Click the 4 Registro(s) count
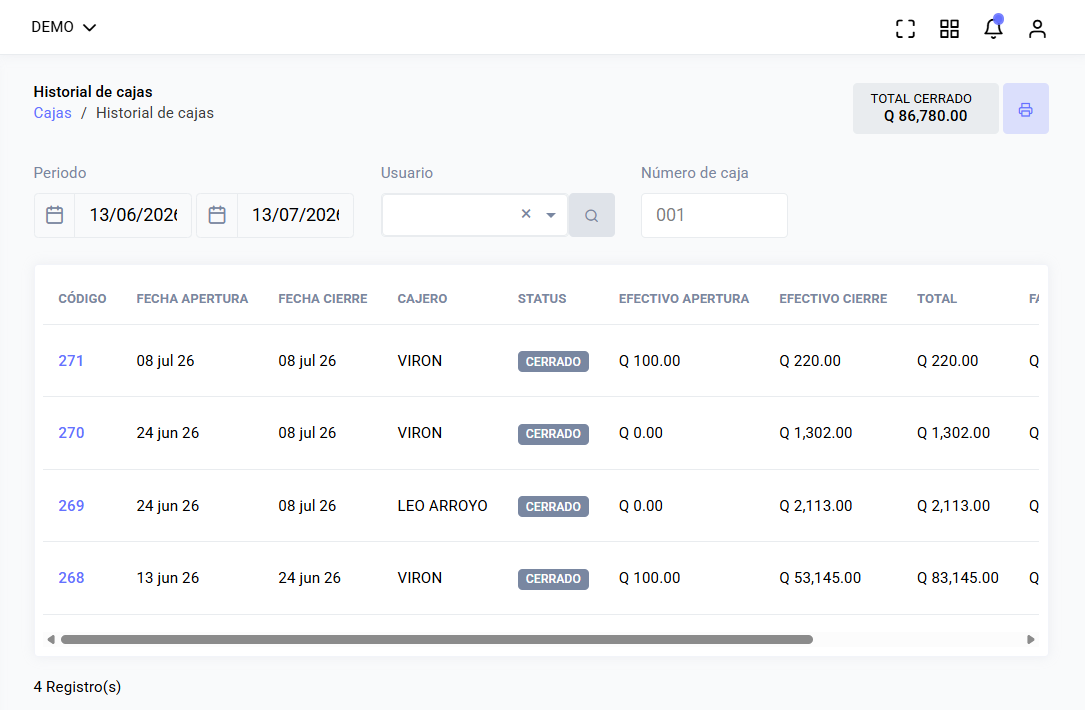Image resolution: width=1085 pixels, height=710 pixels. click(x=78, y=687)
